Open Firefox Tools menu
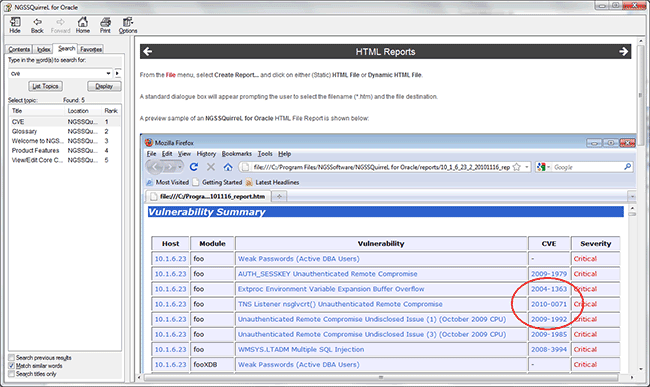 point(265,154)
